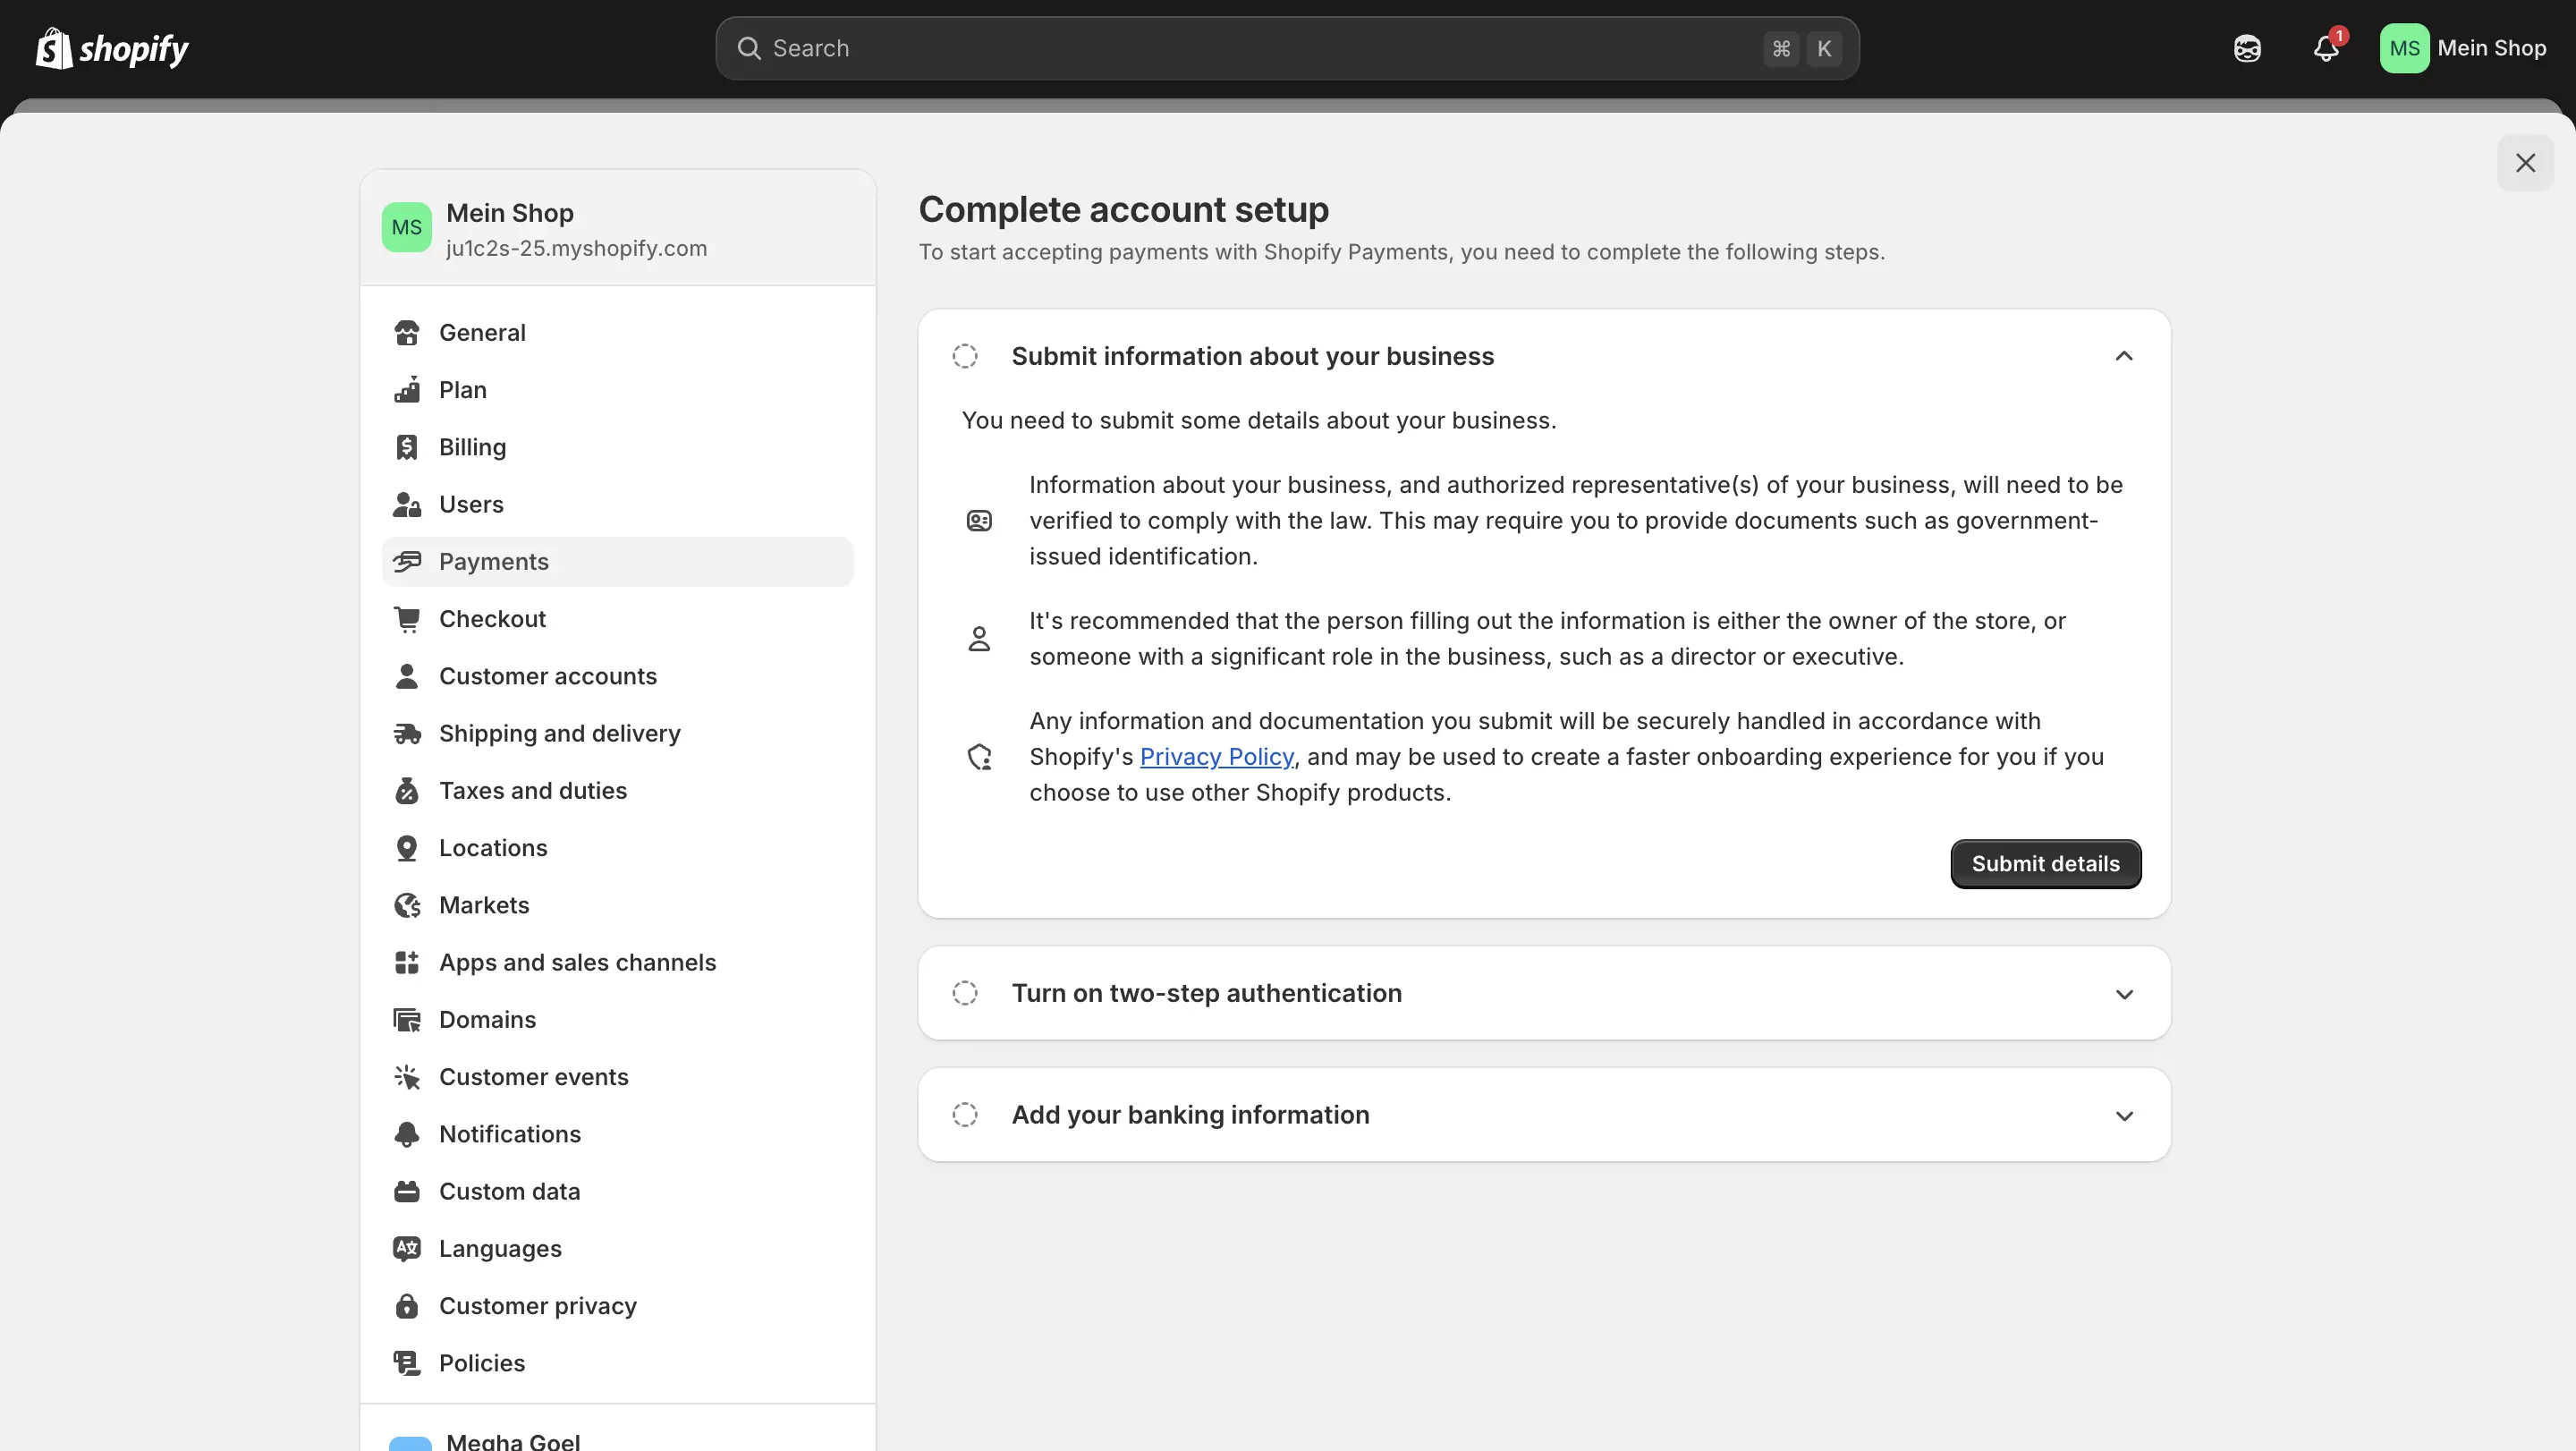Image resolution: width=2576 pixels, height=1451 pixels.
Task: Select Payments in the sidebar
Action: pos(617,561)
